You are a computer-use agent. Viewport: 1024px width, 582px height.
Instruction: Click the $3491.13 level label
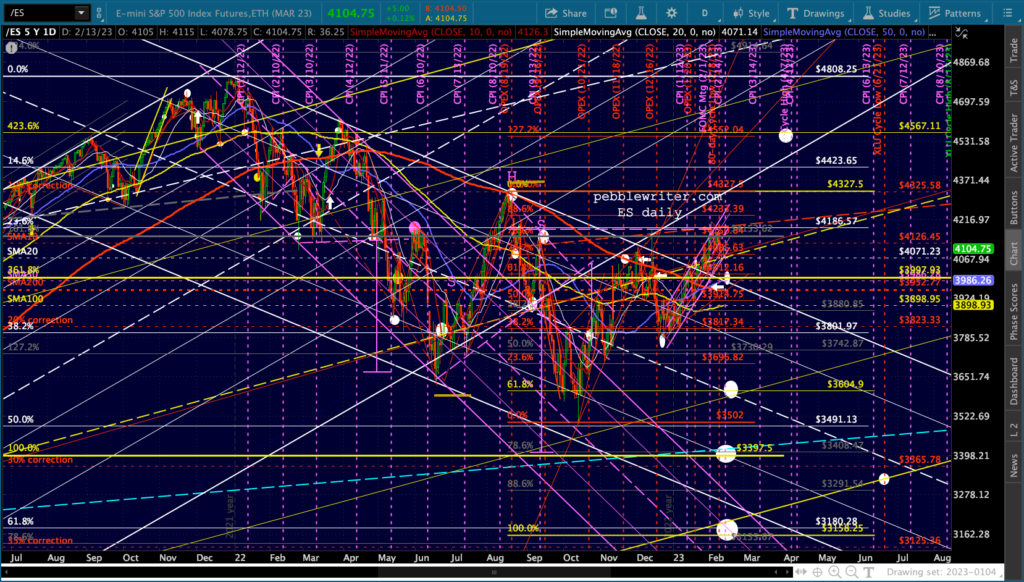click(x=836, y=419)
